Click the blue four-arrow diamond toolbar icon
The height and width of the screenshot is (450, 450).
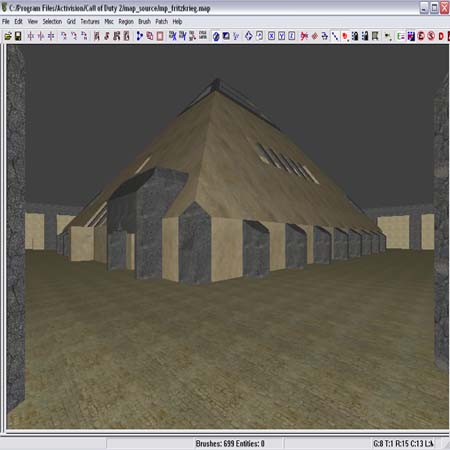[249, 36]
